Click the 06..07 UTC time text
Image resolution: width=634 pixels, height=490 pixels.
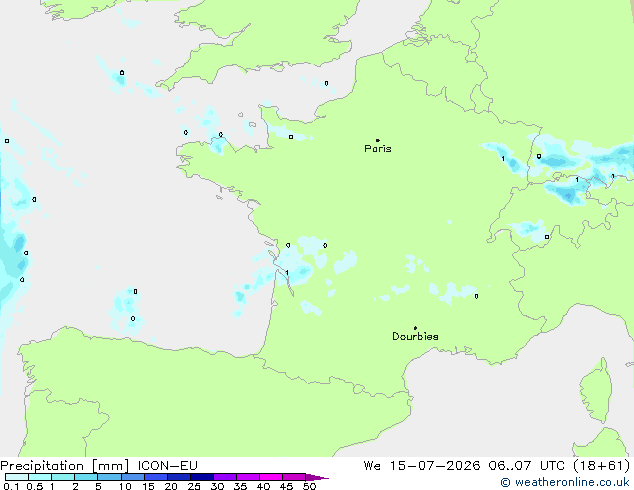point(526,466)
